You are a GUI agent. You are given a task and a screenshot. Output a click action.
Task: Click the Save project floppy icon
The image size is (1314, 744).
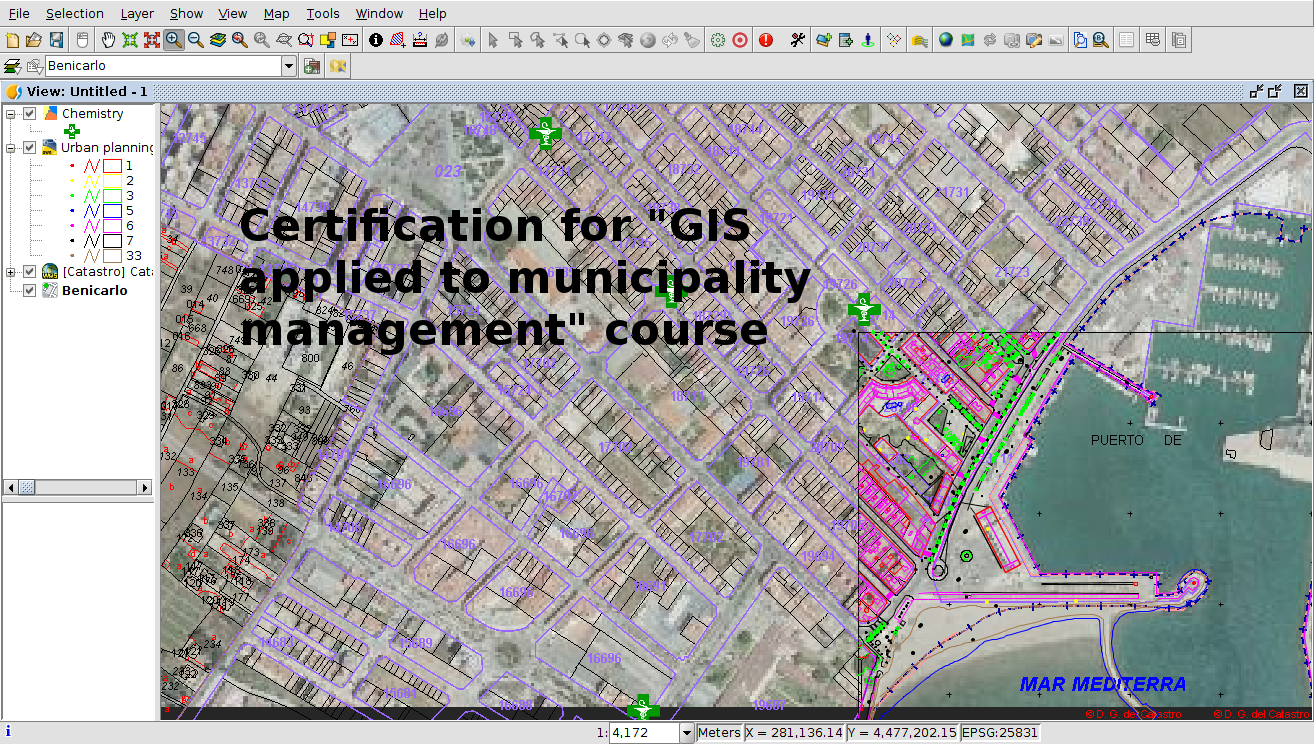click(x=56, y=40)
